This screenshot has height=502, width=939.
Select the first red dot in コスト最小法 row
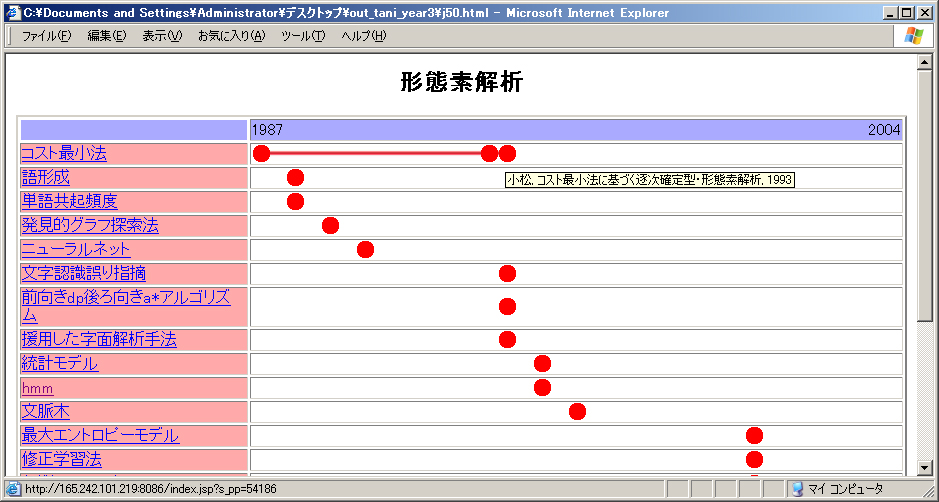click(x=262, y=153)
